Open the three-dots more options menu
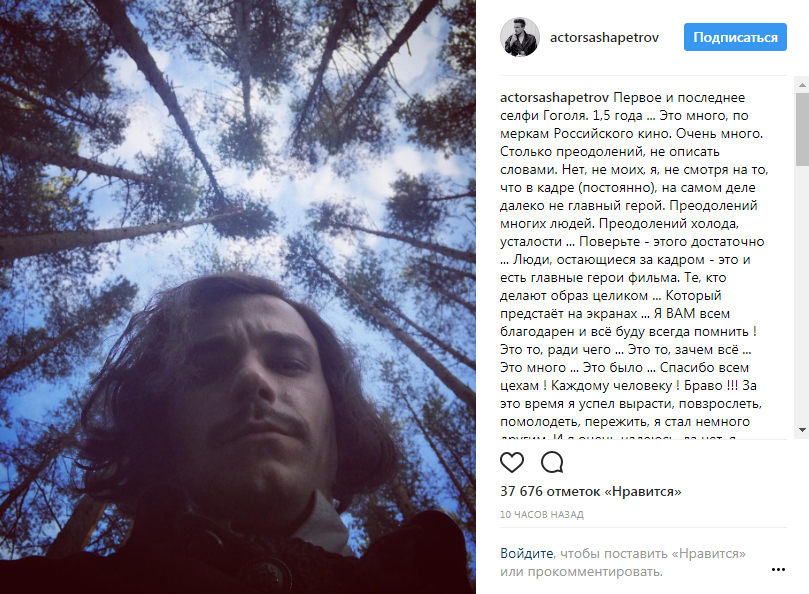 point(778,569)
